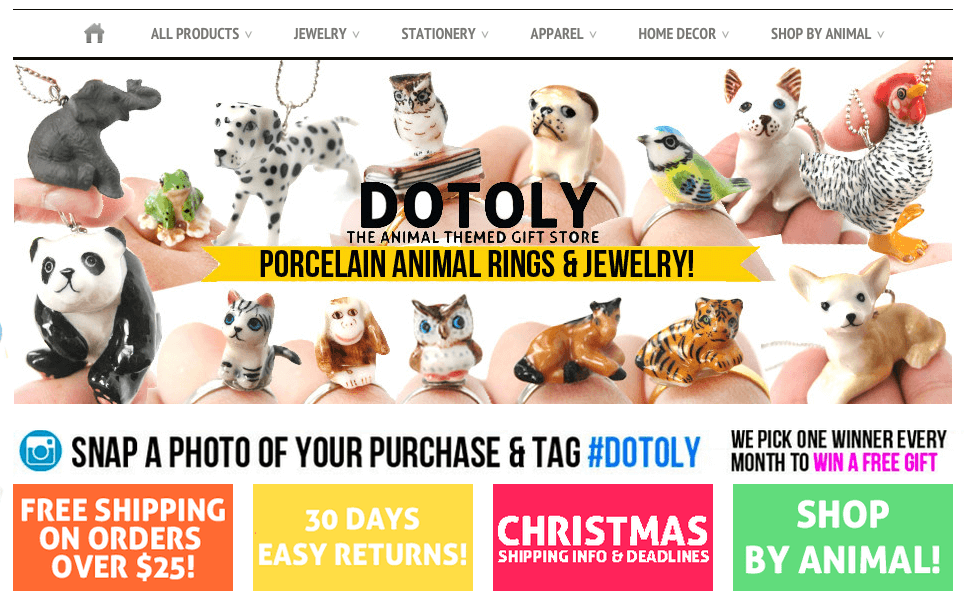Expand the Jewelry dropdown arrow
The image size is (965, 601).
[356, 35]
